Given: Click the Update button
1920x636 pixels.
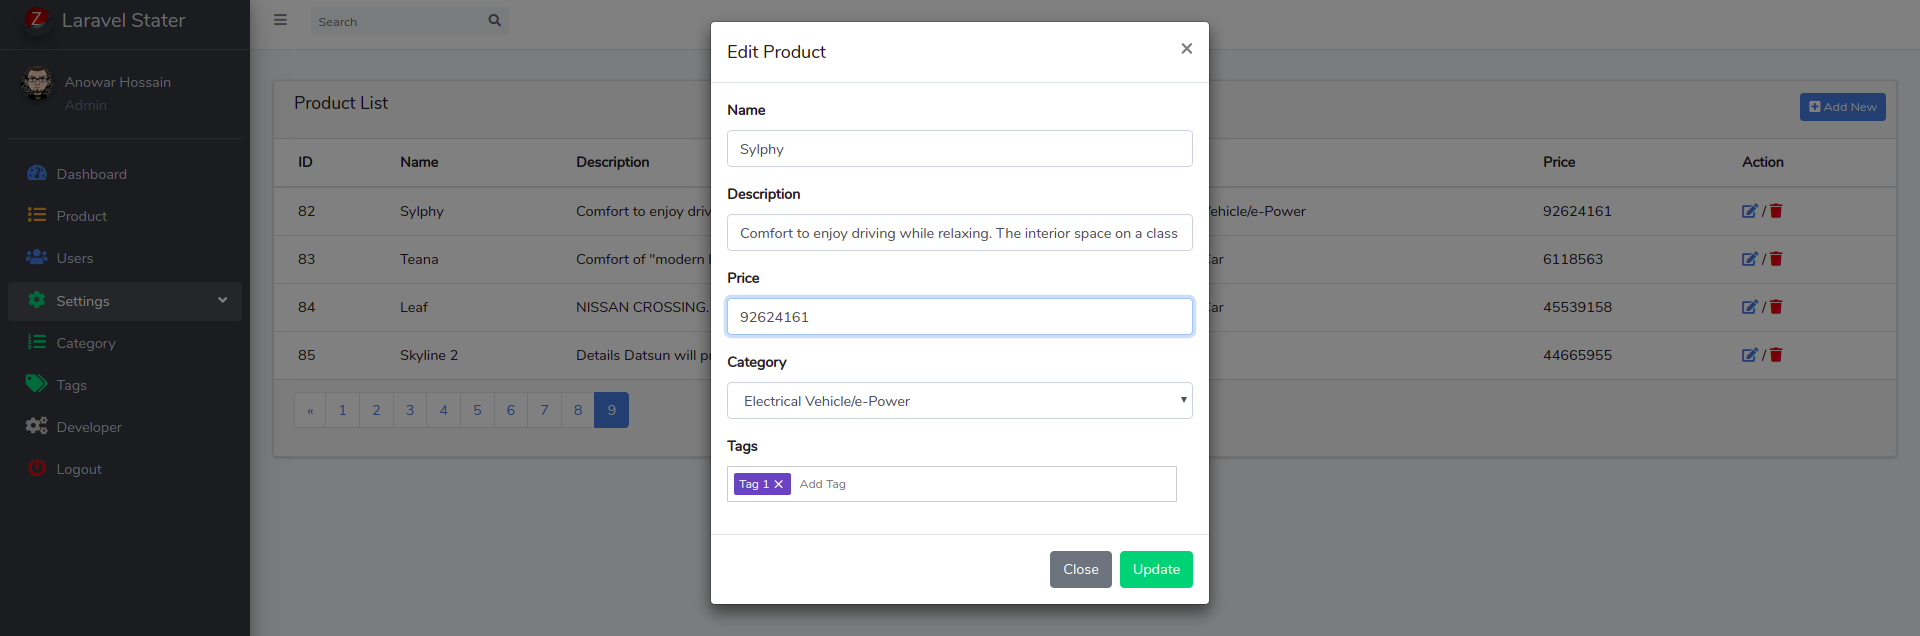Looking at the screenshot, I should 1155,569.
